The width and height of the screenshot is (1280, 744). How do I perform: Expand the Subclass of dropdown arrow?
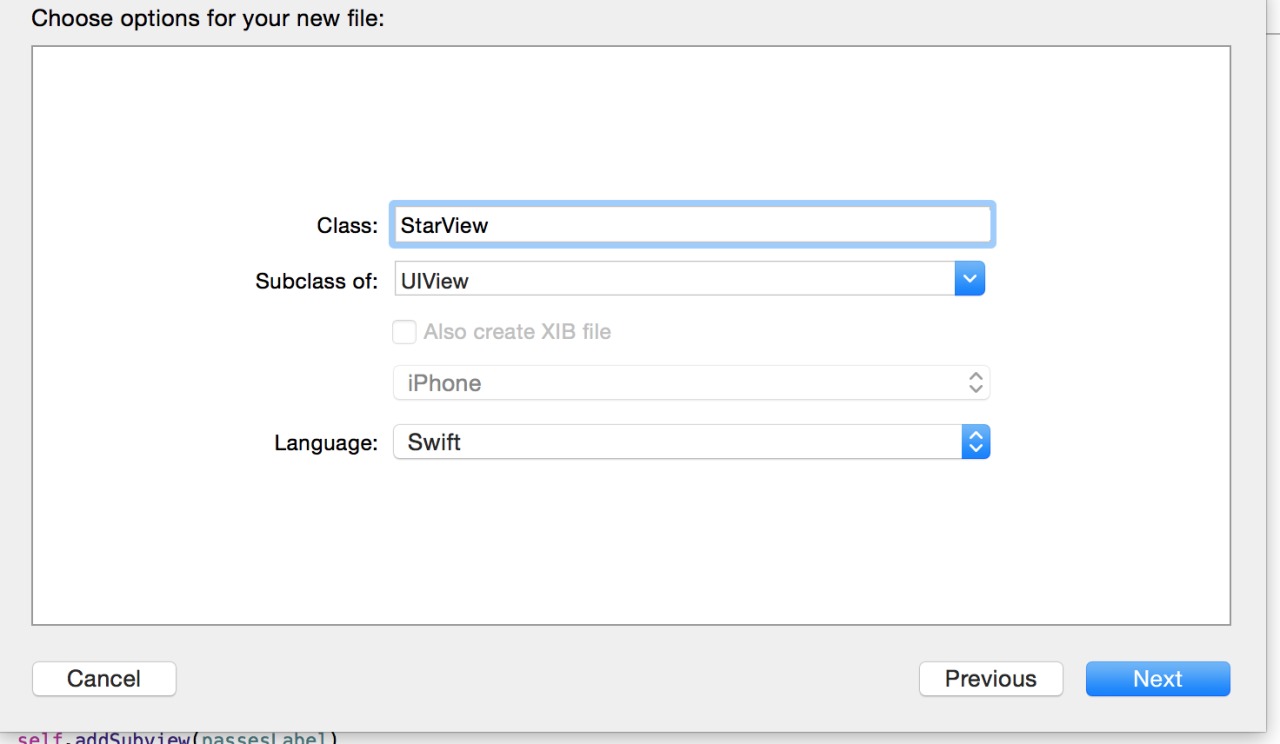pos(970,279)
